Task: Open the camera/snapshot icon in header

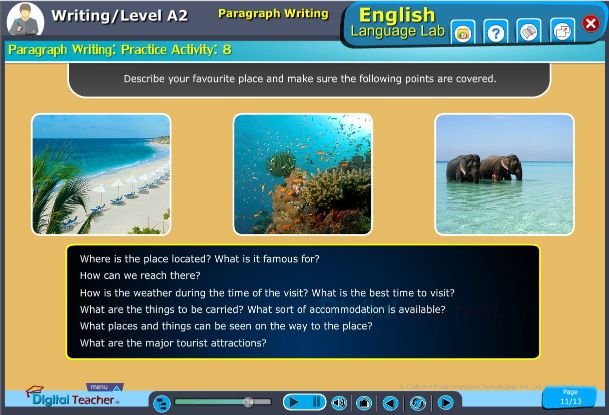Action: [463, 33]
